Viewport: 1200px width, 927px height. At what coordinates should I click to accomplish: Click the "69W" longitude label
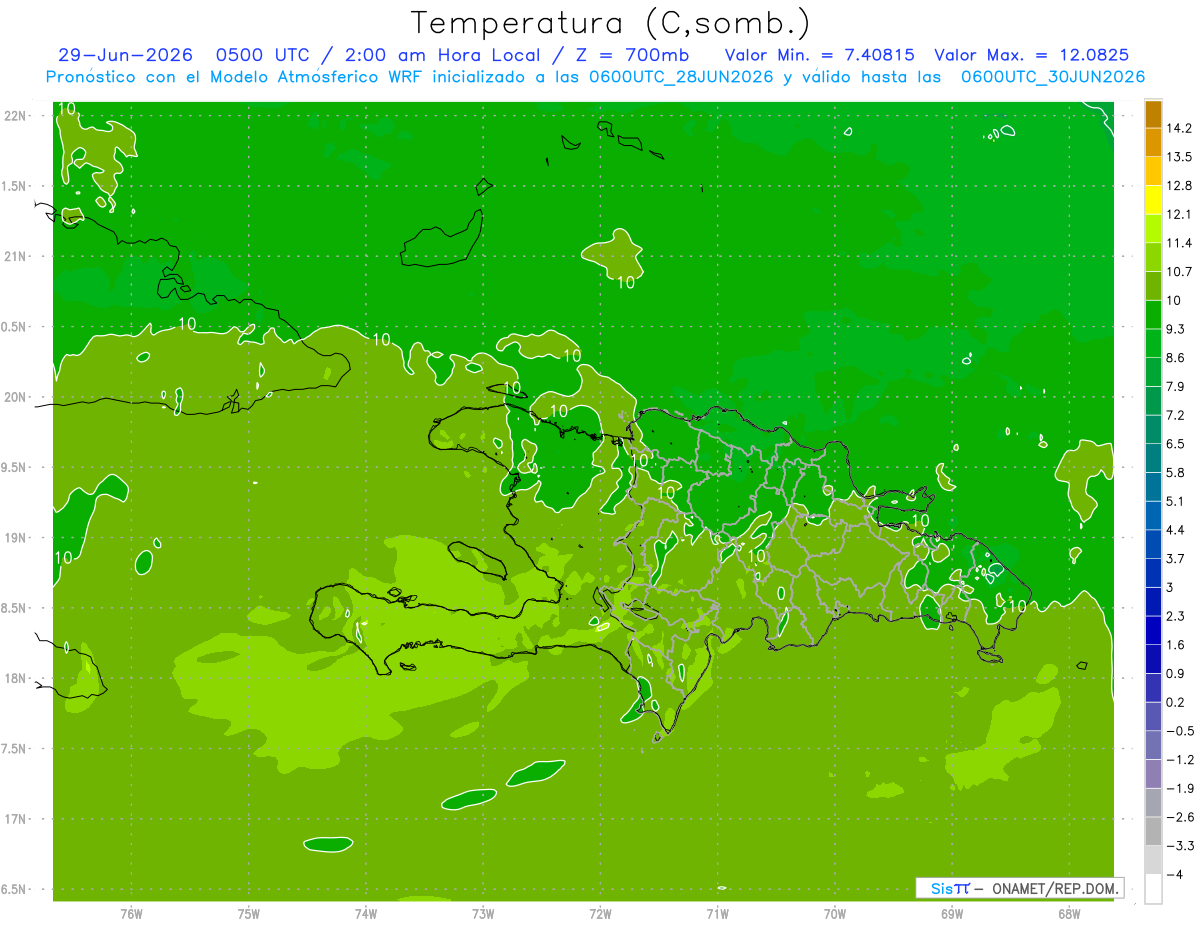[x=952, y=913]
